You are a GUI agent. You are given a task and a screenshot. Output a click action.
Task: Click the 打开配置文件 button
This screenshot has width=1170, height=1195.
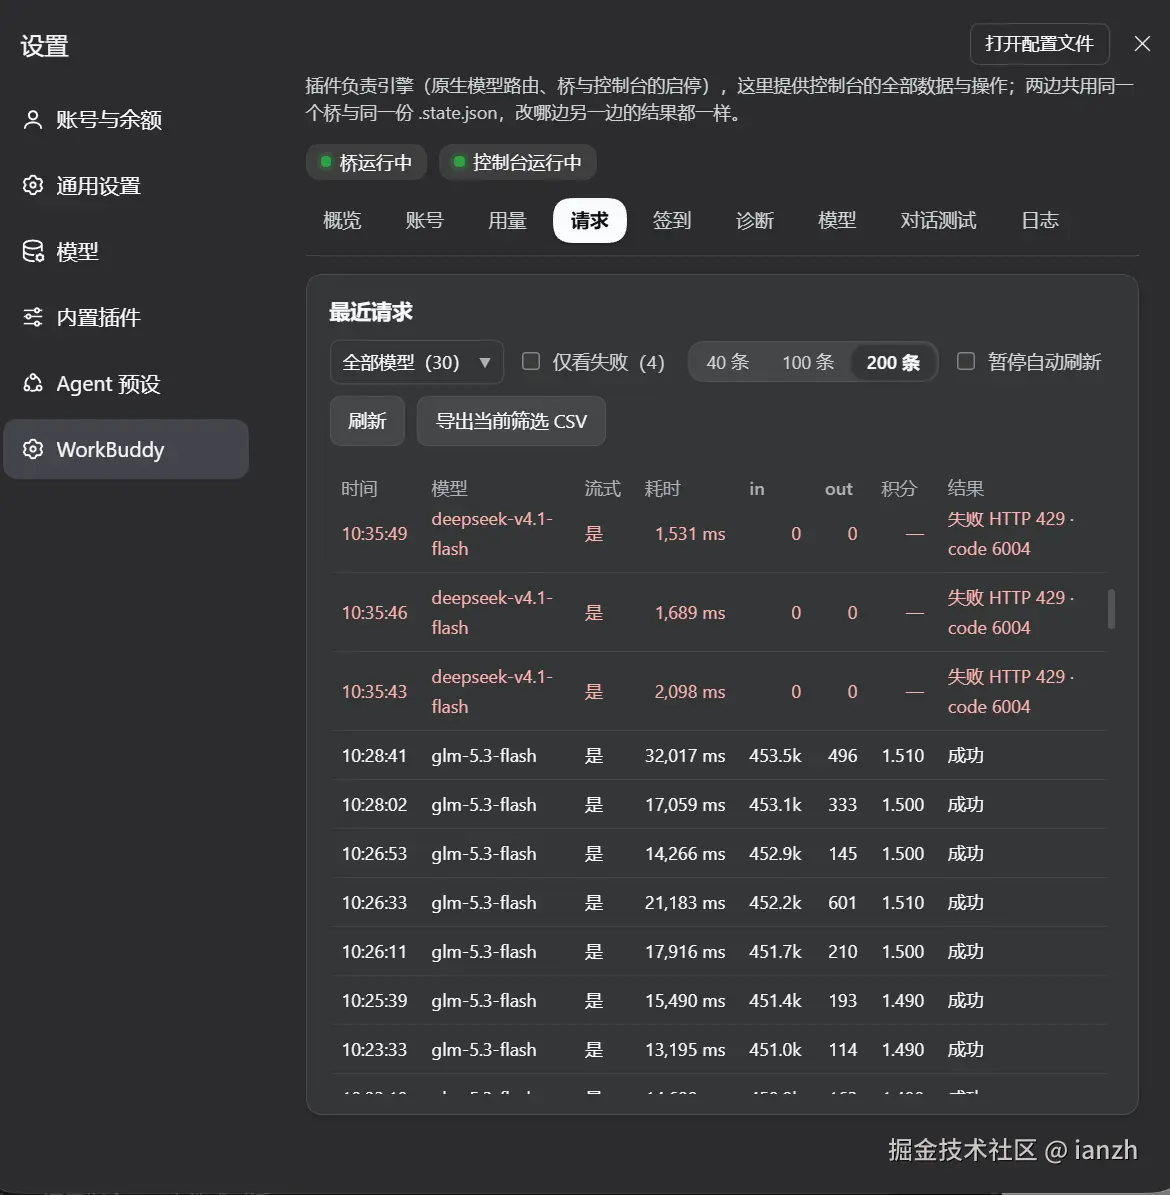coord(1039,43)
